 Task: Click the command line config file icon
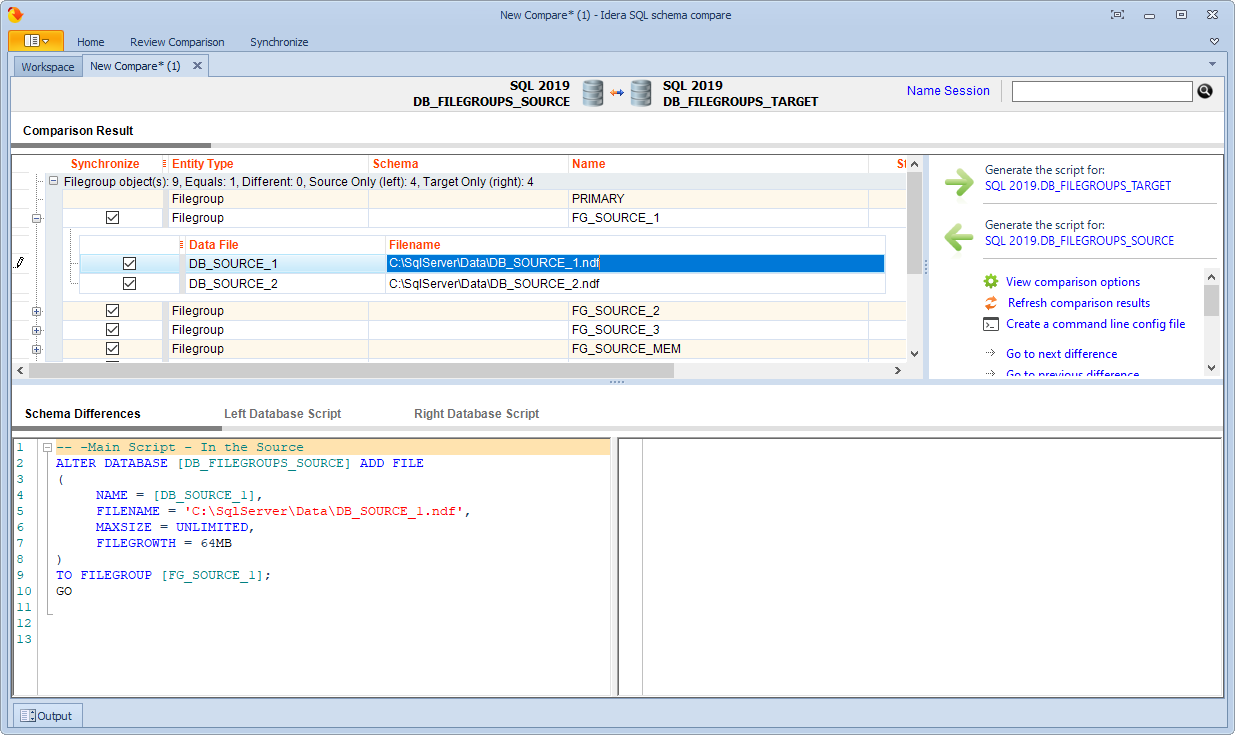point(990,324)
